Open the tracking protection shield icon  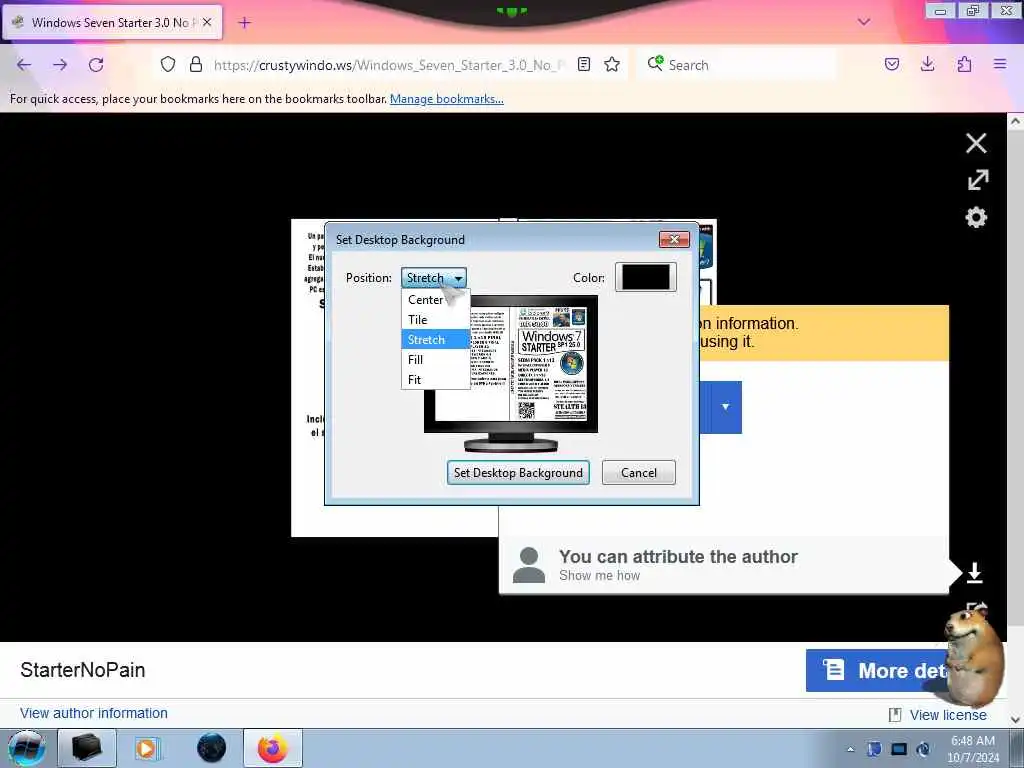click(168, 65)
